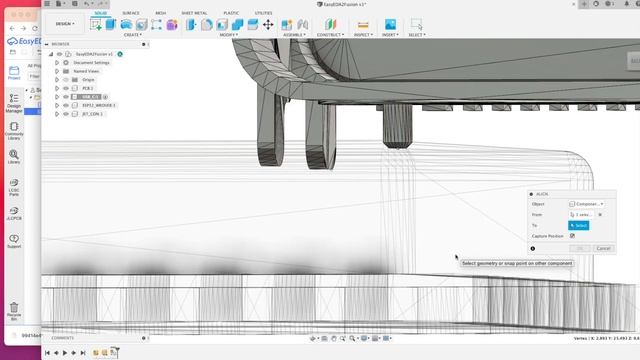Open the Modify dropdown menu
This screenshot has height=360, width=640.
pyautogui.click(x=229, y=35)
